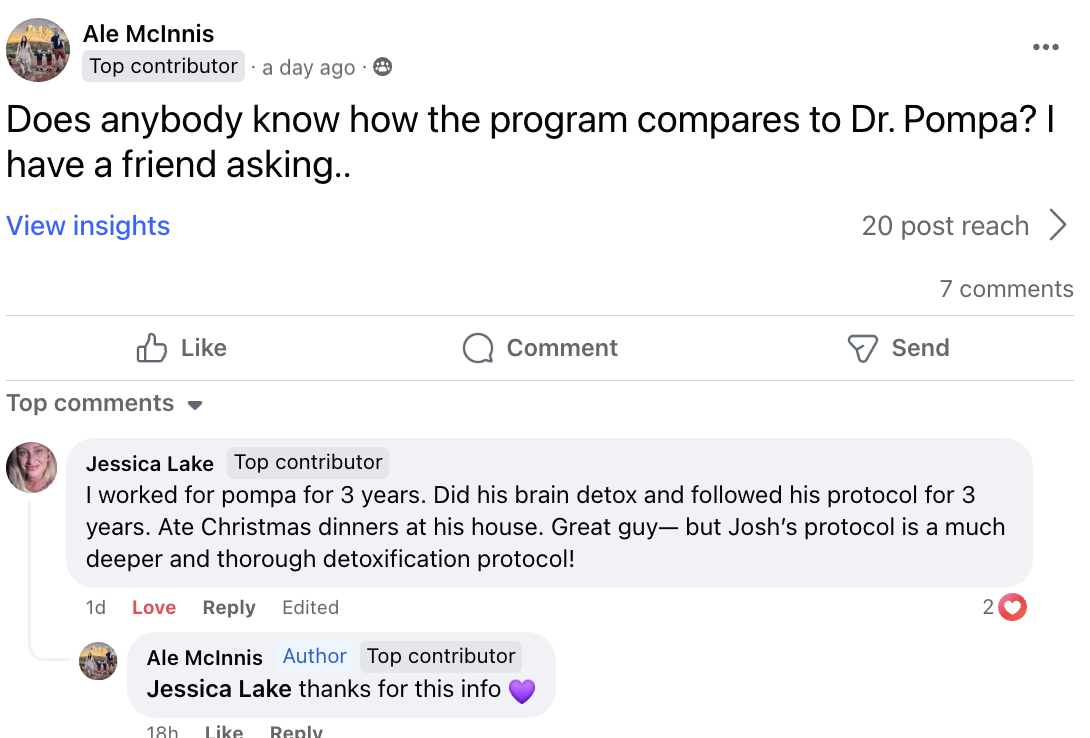
Task: Toggle Like on Ale McInnis's reply
Action: [224, 731]
